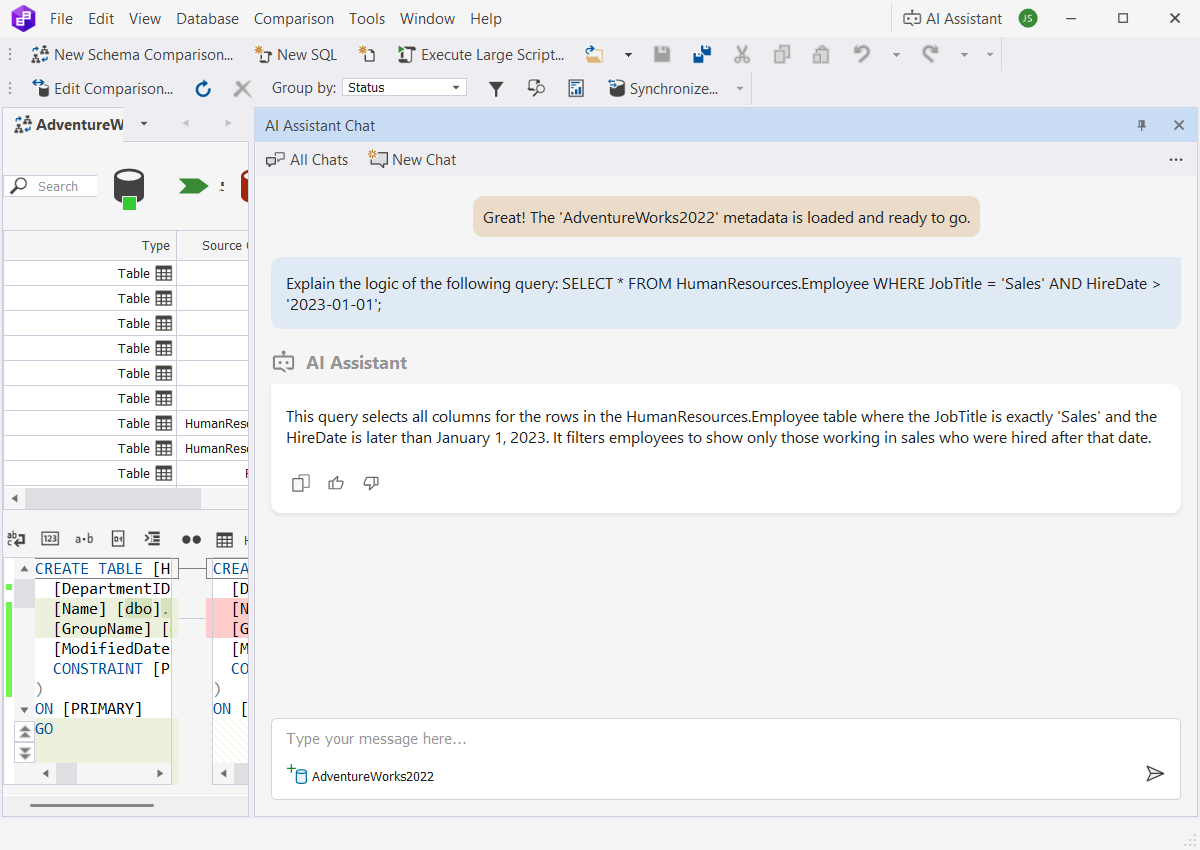
Task: Toggle word wrap icon in diff toolbar
Action: point(17,538)
